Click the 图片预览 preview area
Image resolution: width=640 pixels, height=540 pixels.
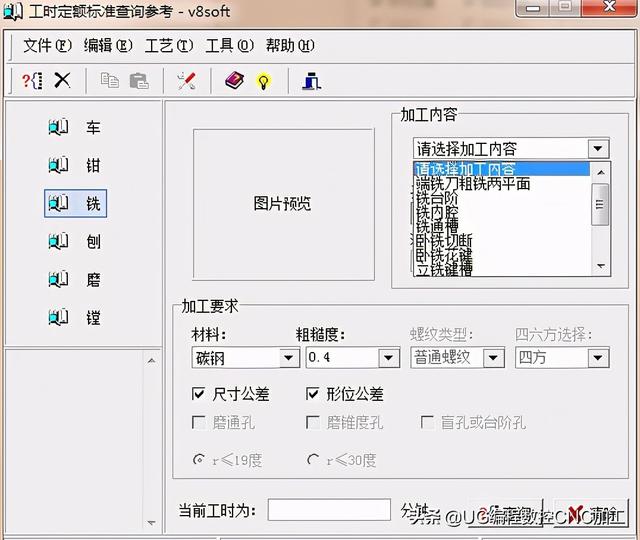click(283, 204)
